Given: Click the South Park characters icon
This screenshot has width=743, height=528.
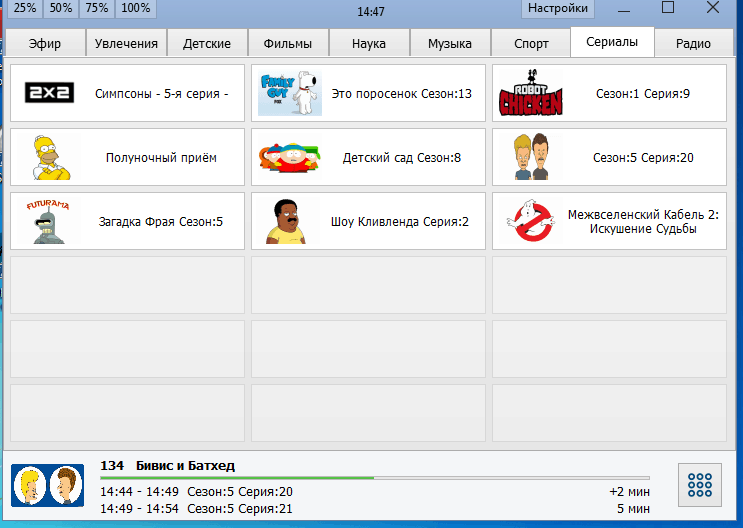Looking at the screenshot, I should [290, 157].
